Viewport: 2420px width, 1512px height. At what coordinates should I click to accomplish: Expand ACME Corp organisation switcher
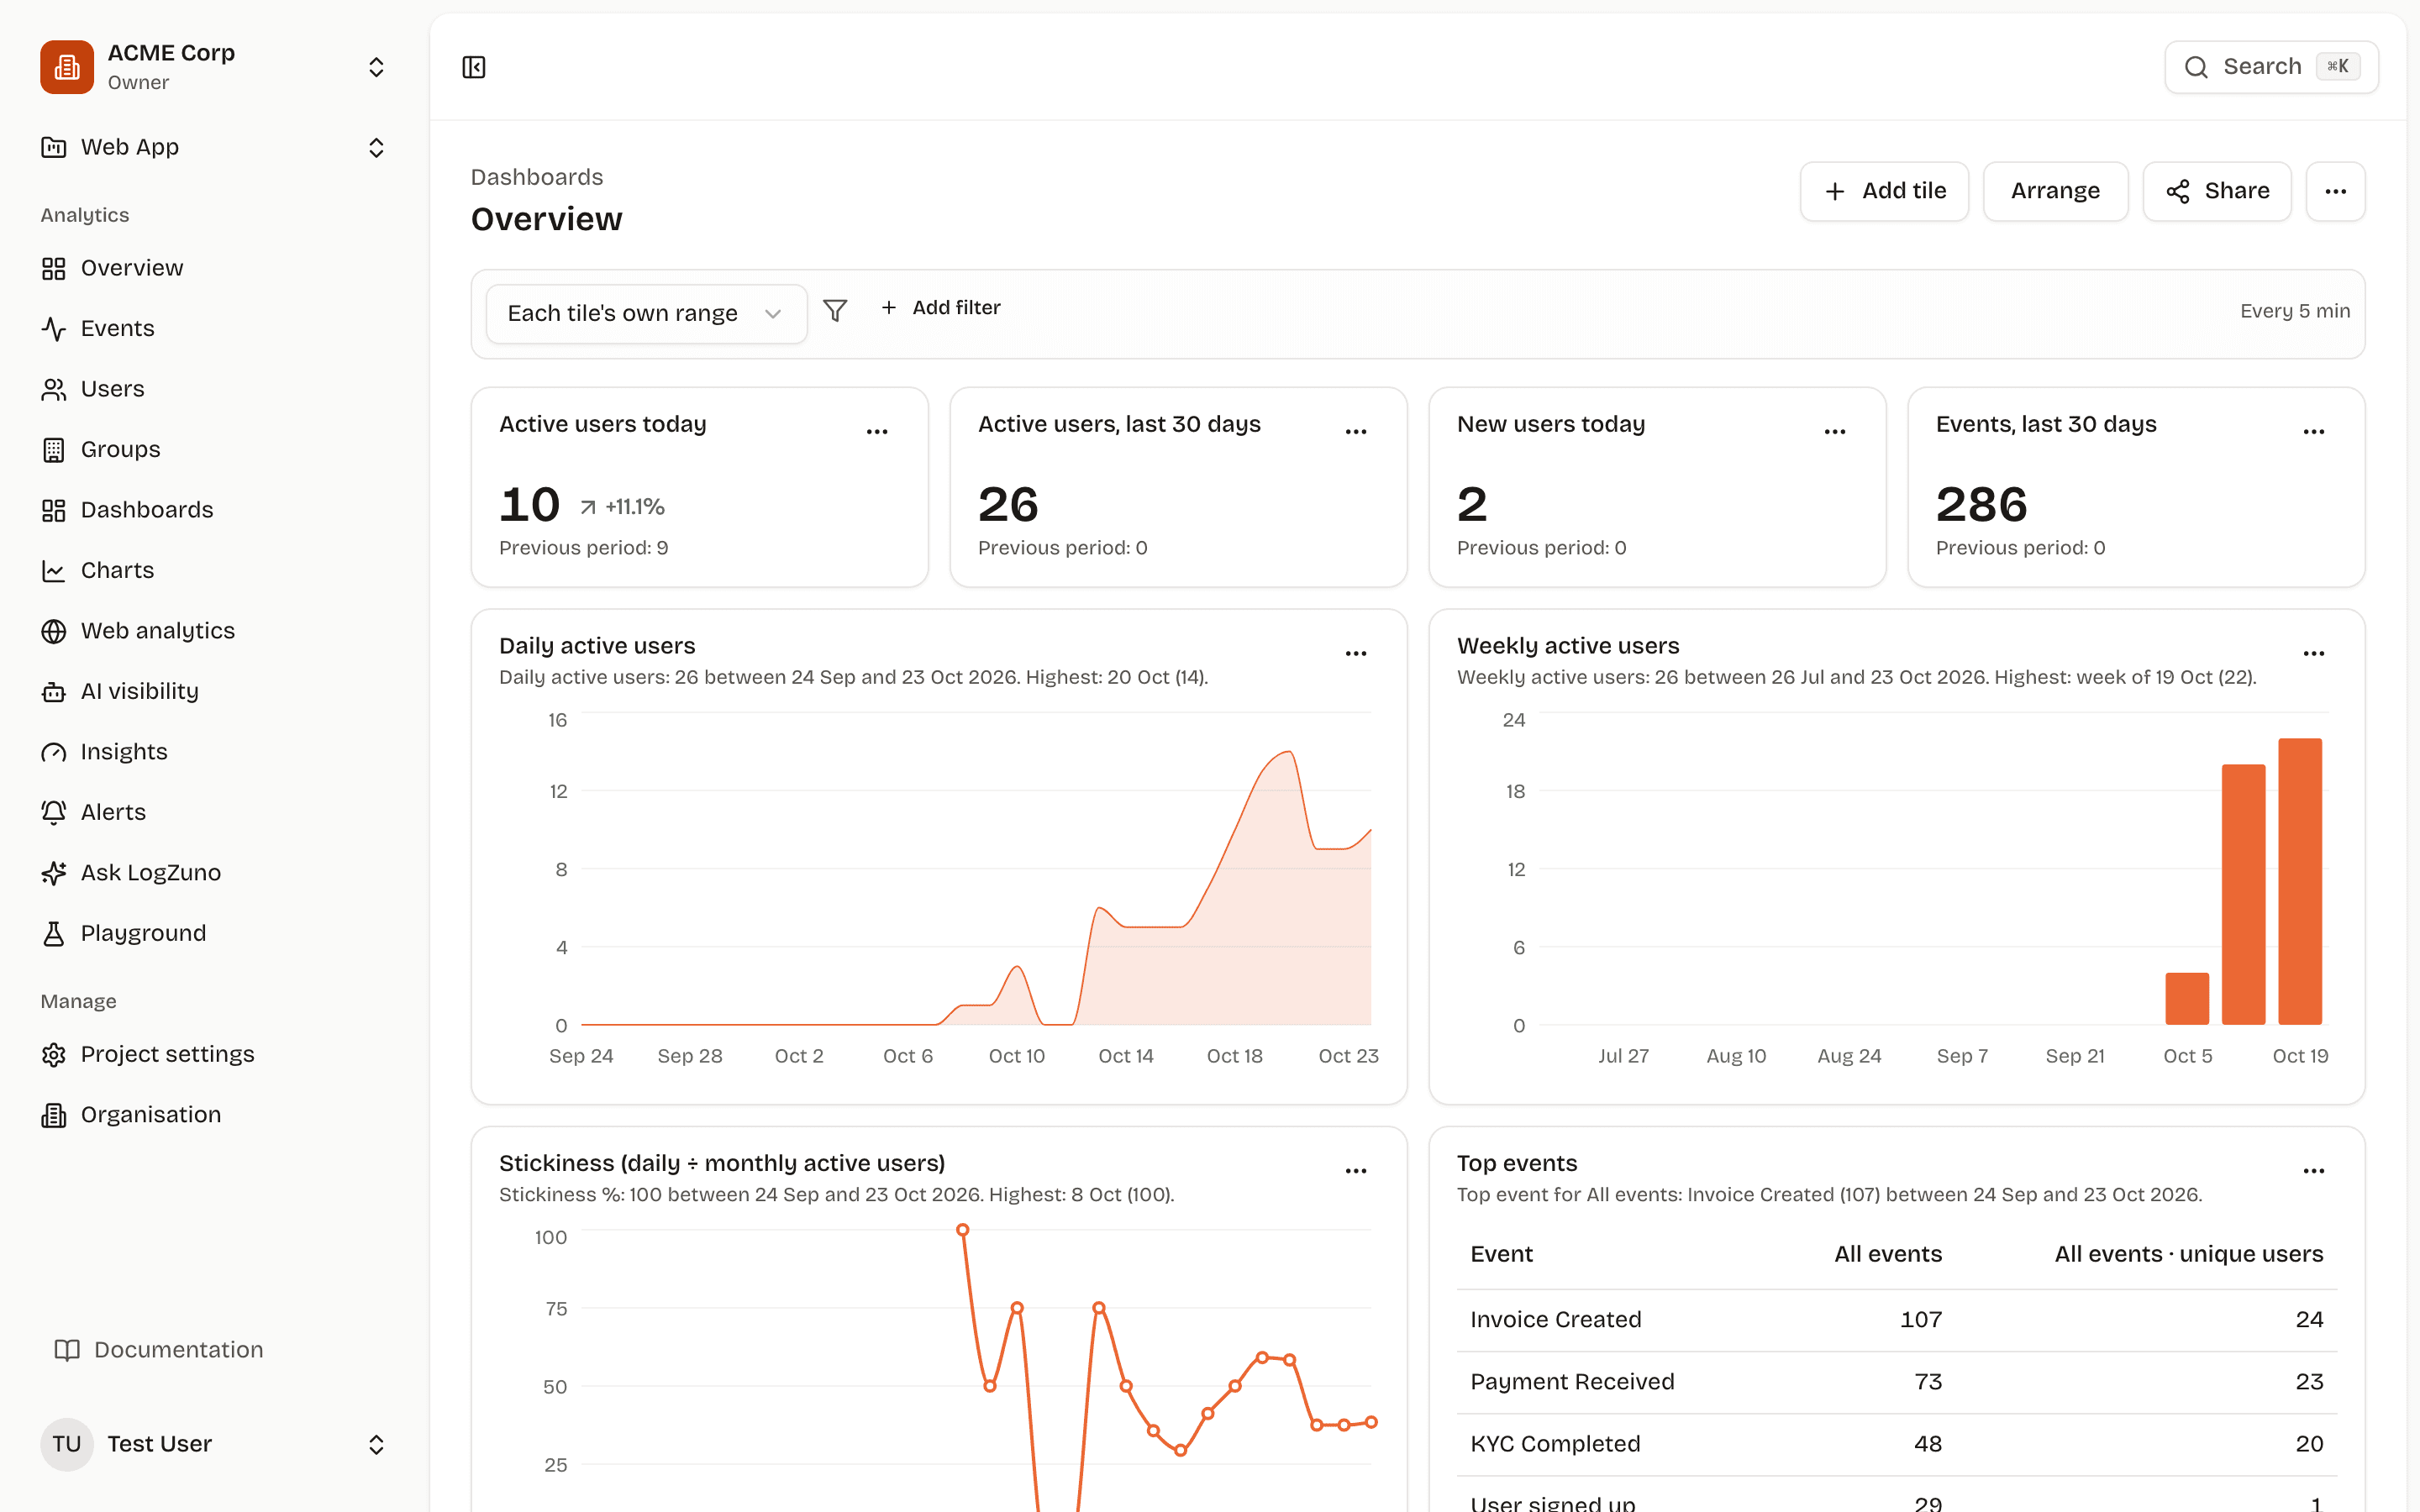tap(376, 67)
